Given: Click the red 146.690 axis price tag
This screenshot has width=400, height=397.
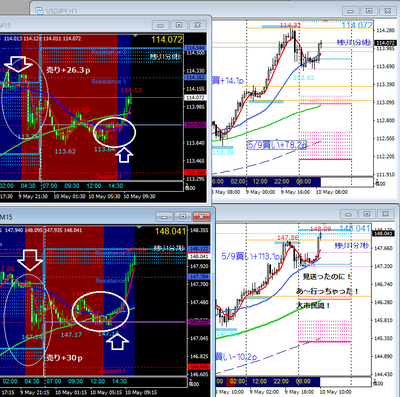Looking at the screenshot, I should tap(199, 367).
